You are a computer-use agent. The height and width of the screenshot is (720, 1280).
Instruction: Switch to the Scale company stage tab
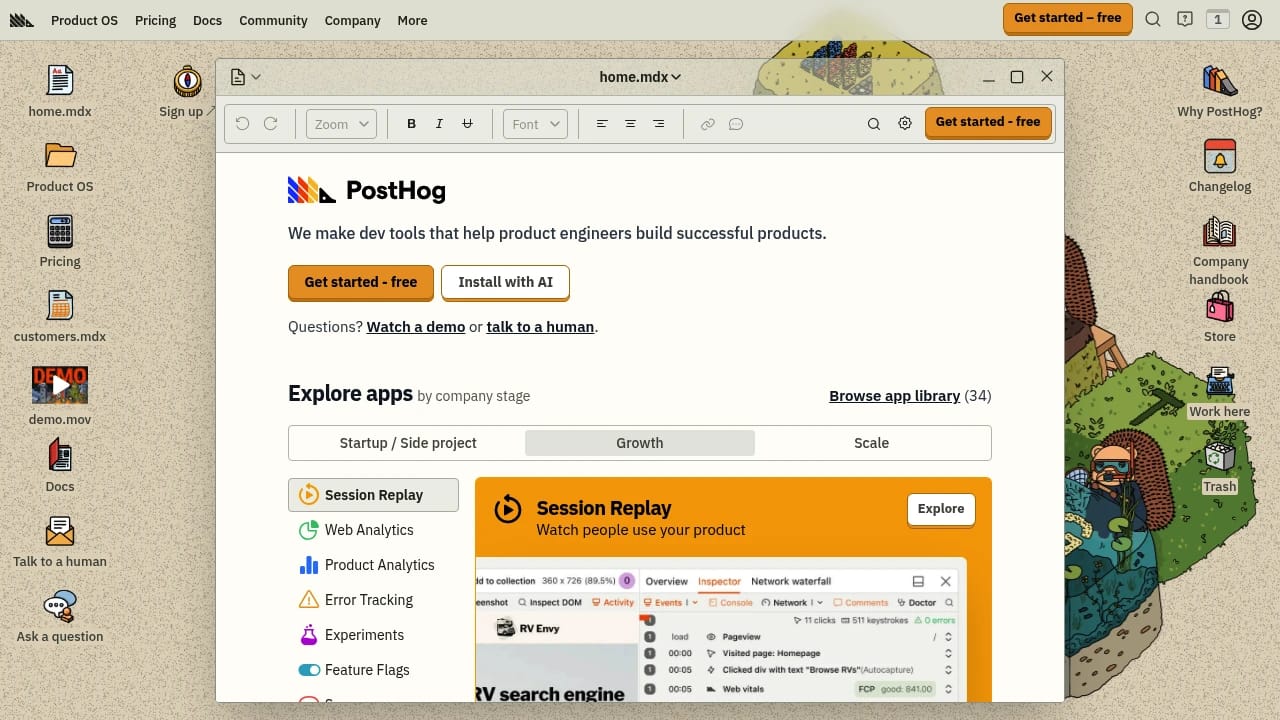point(871,442)
